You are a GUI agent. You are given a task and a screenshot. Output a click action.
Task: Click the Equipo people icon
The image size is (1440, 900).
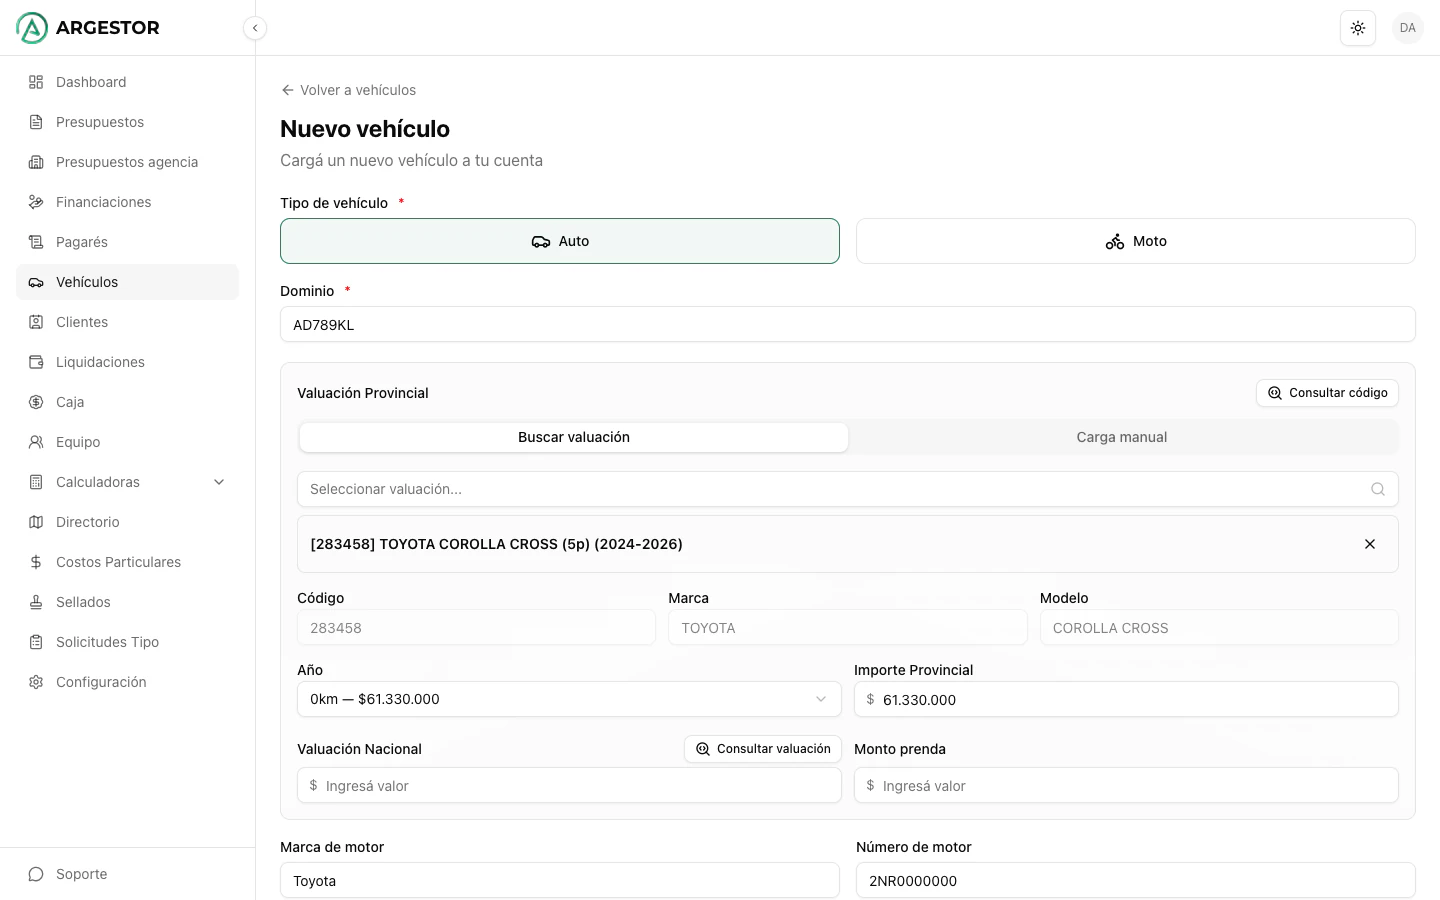click(x=36, y=442)
